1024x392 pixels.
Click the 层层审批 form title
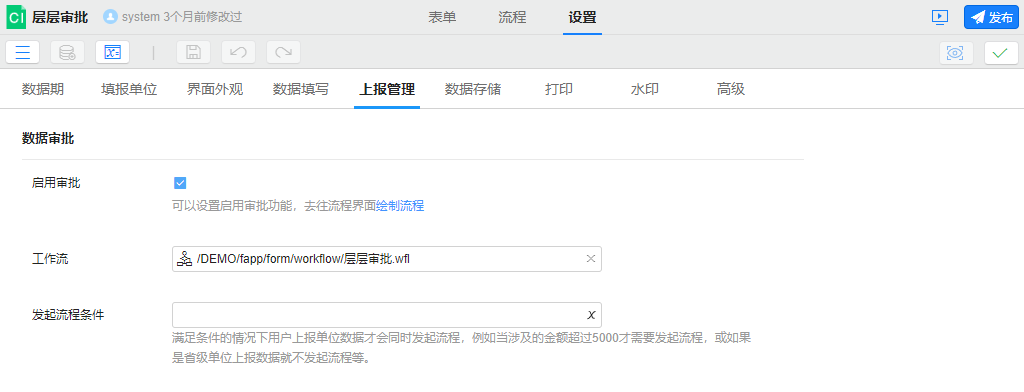click(59, 18)
